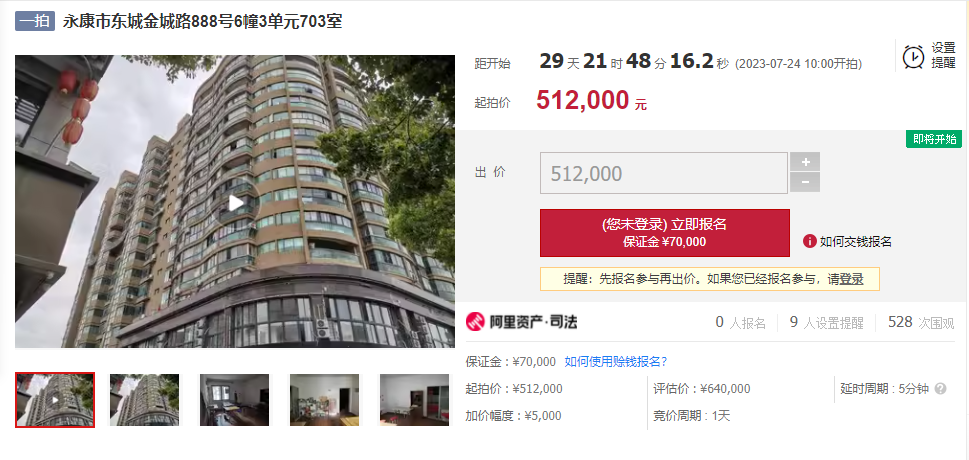
Task: Select the second building exterior thumbnail
Action: [145, 400]
